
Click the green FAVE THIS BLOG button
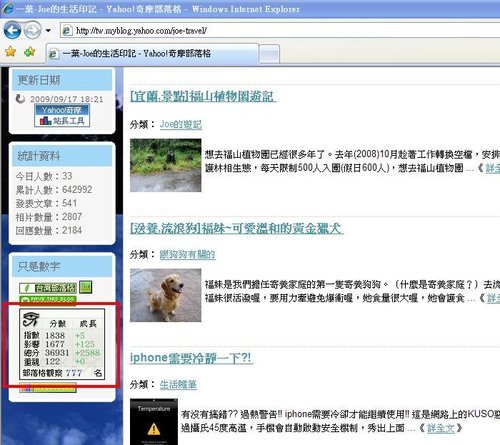pos(48,300)
